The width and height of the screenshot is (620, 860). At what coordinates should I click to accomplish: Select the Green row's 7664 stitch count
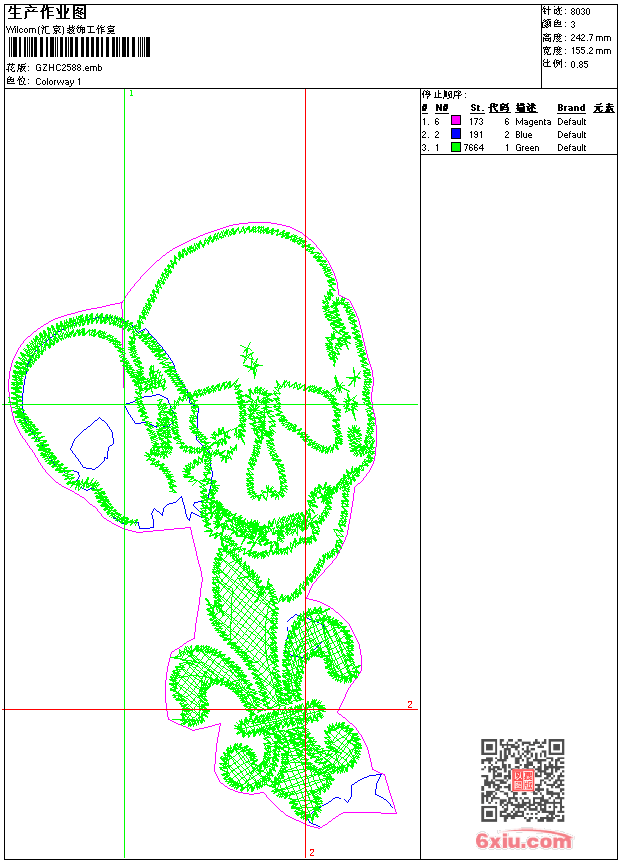point(473,148)
